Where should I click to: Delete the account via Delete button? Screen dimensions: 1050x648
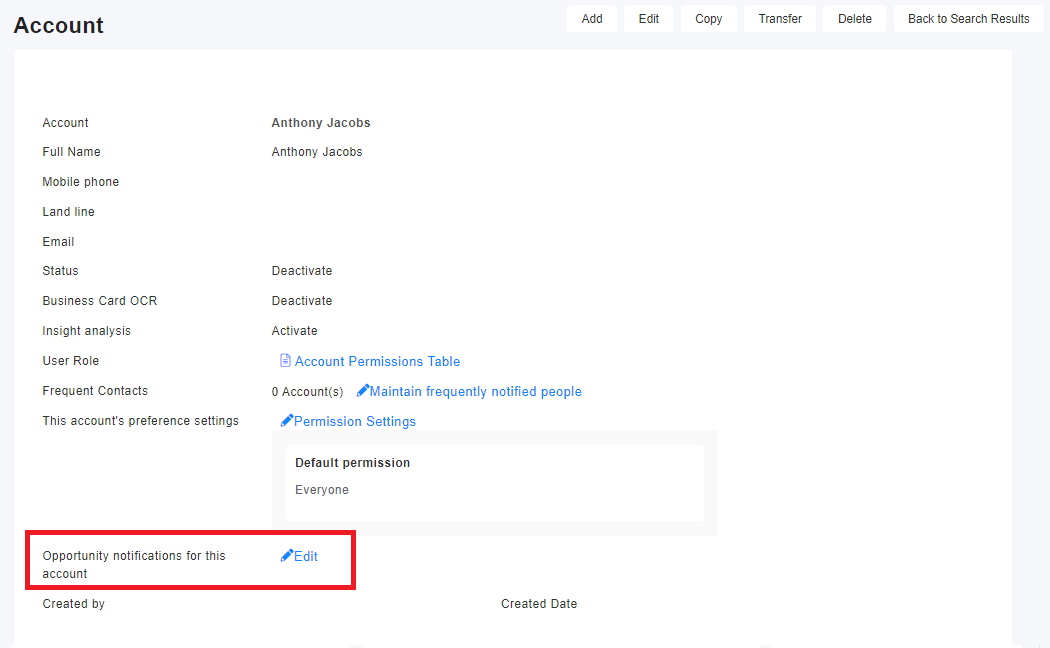854,19
